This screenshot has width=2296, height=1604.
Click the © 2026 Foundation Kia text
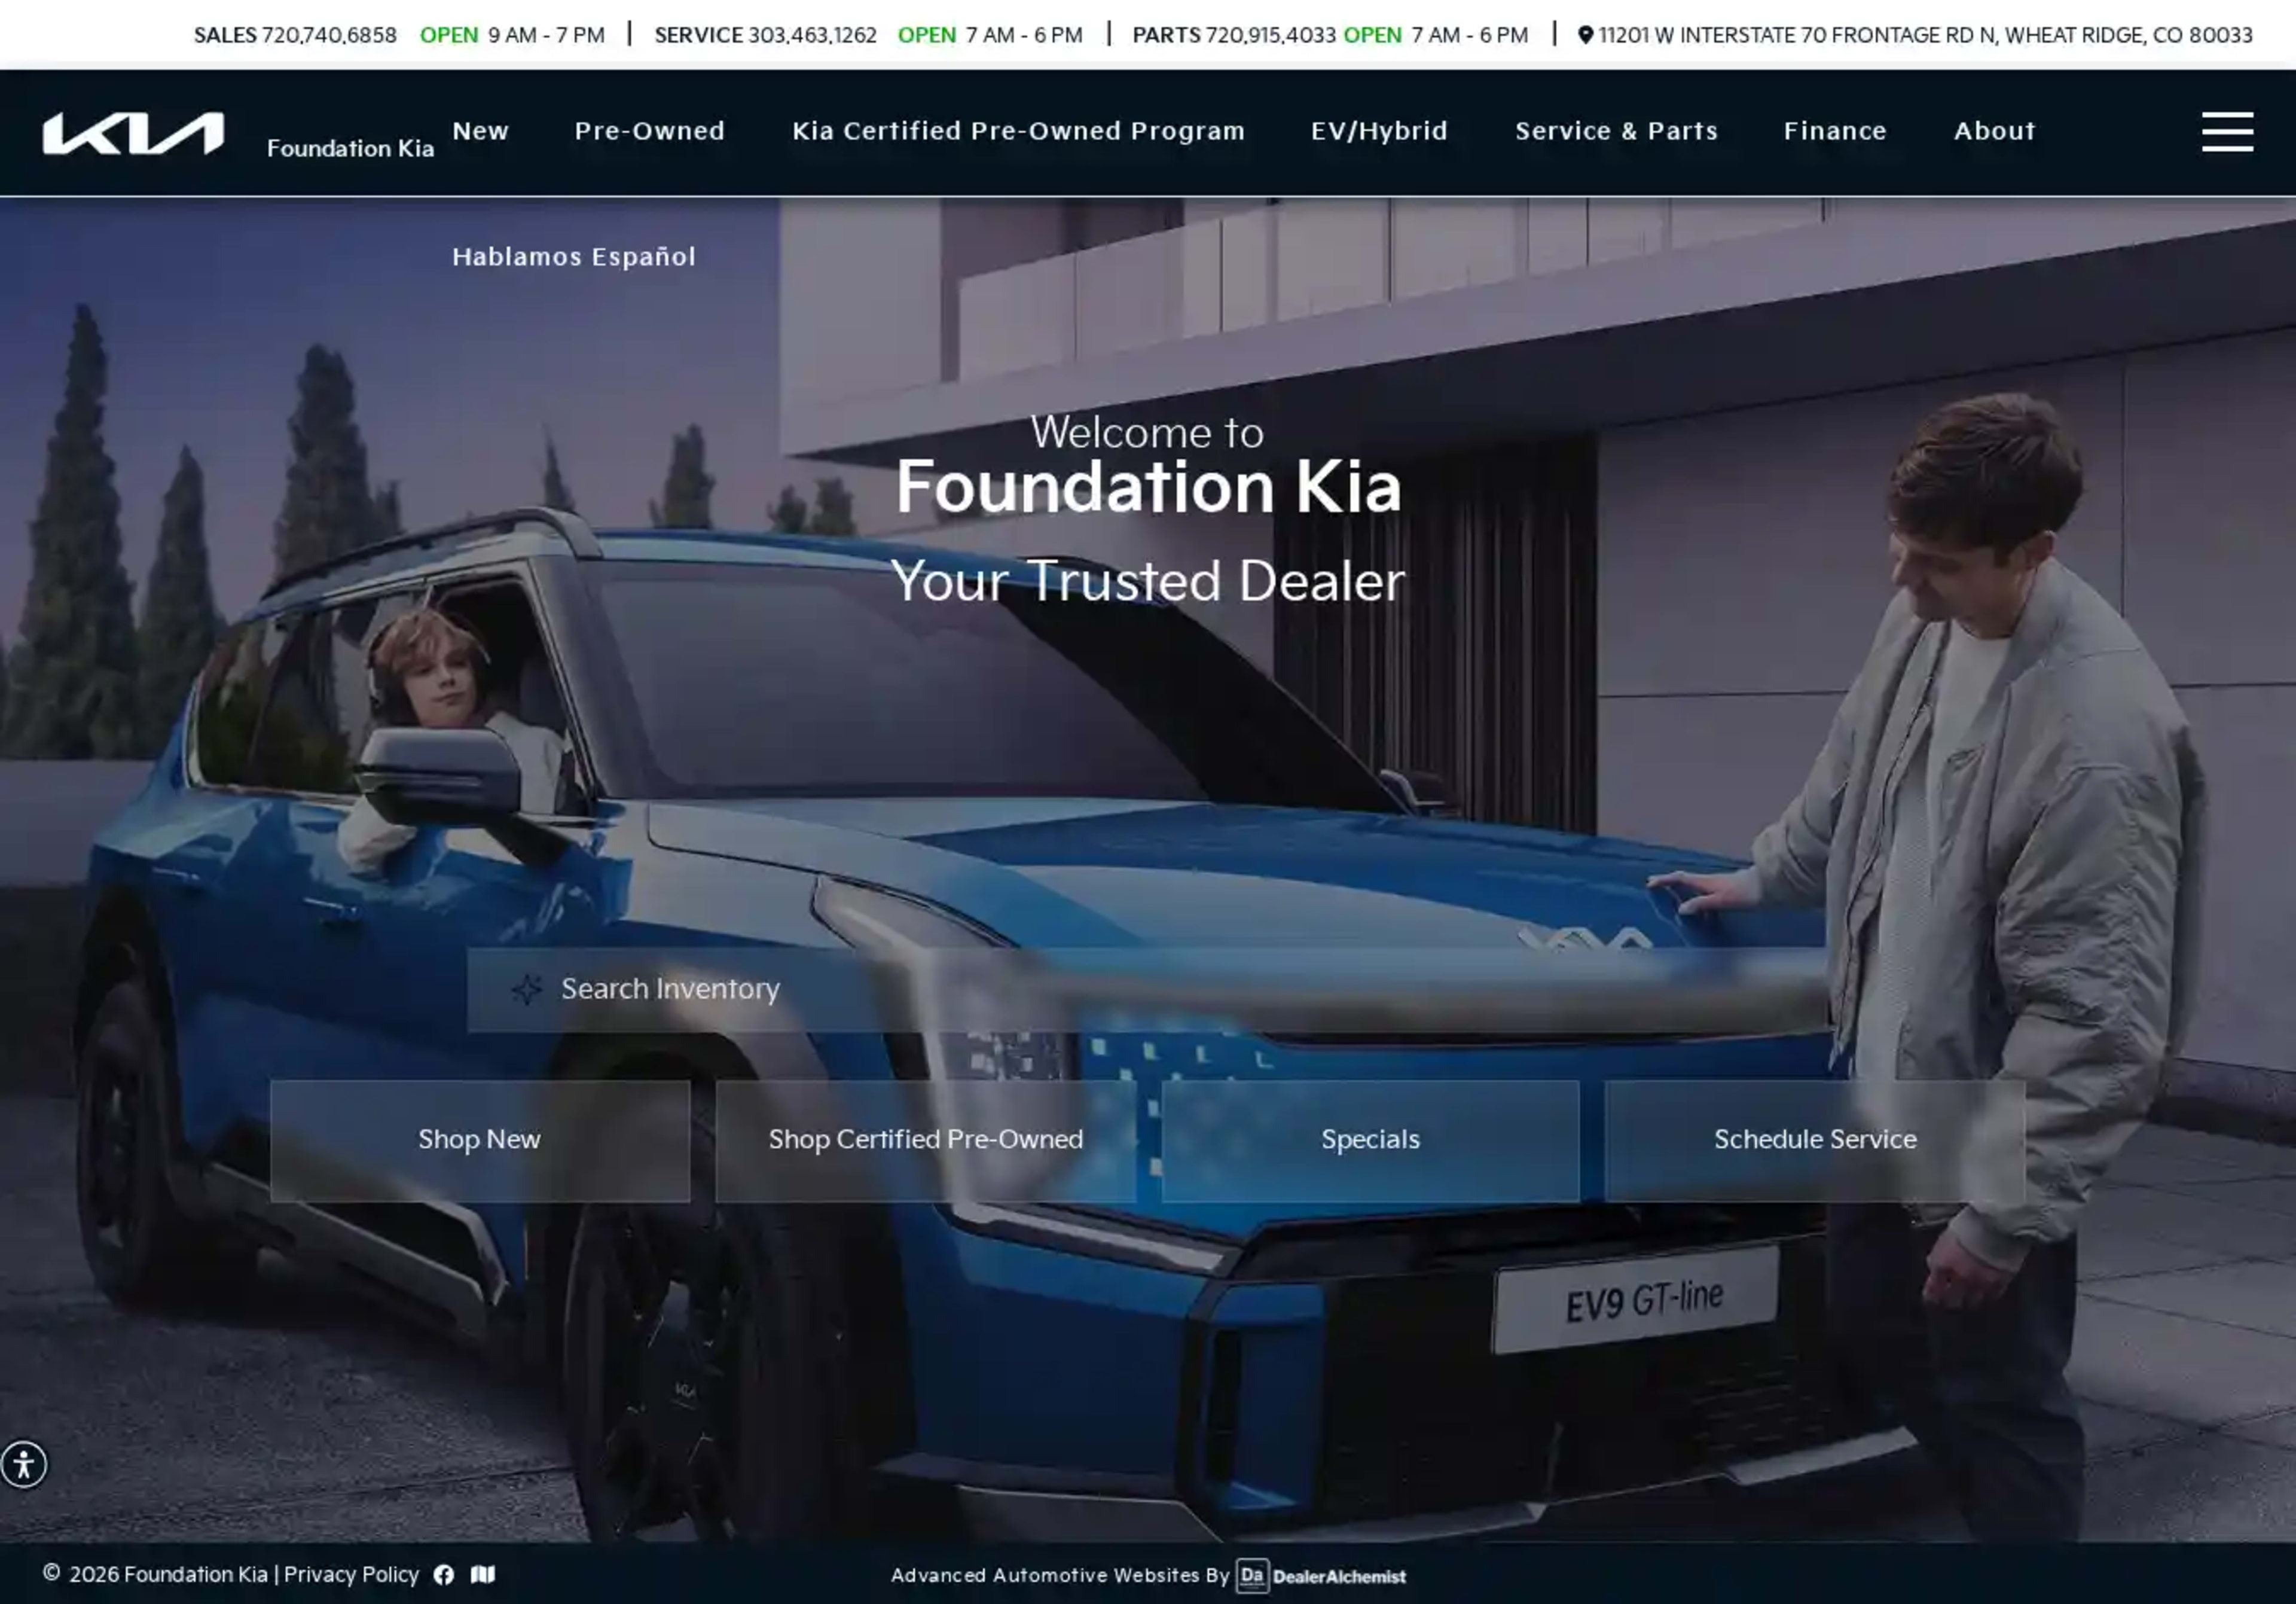point(155,1575)
